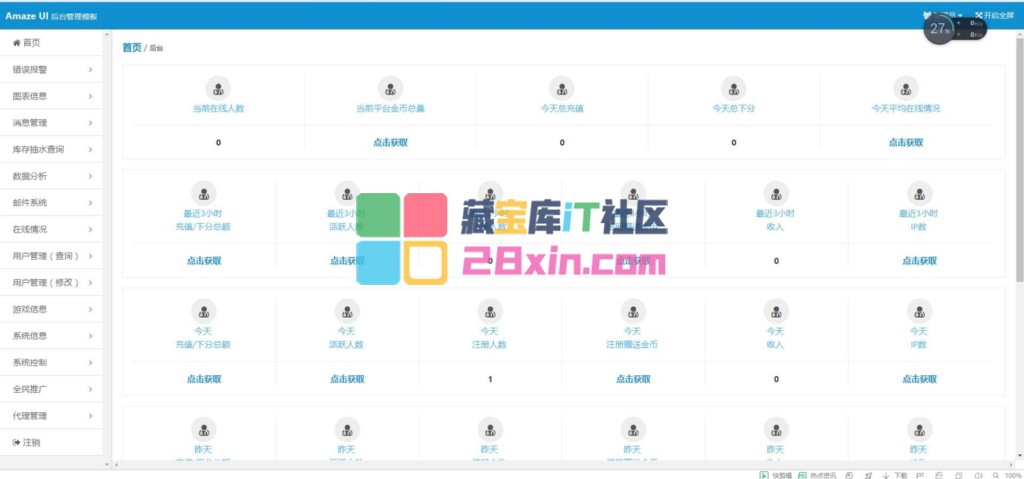
Task: Click the horizontal scrollbar right arrow
Action: (x=1010, y=465)
